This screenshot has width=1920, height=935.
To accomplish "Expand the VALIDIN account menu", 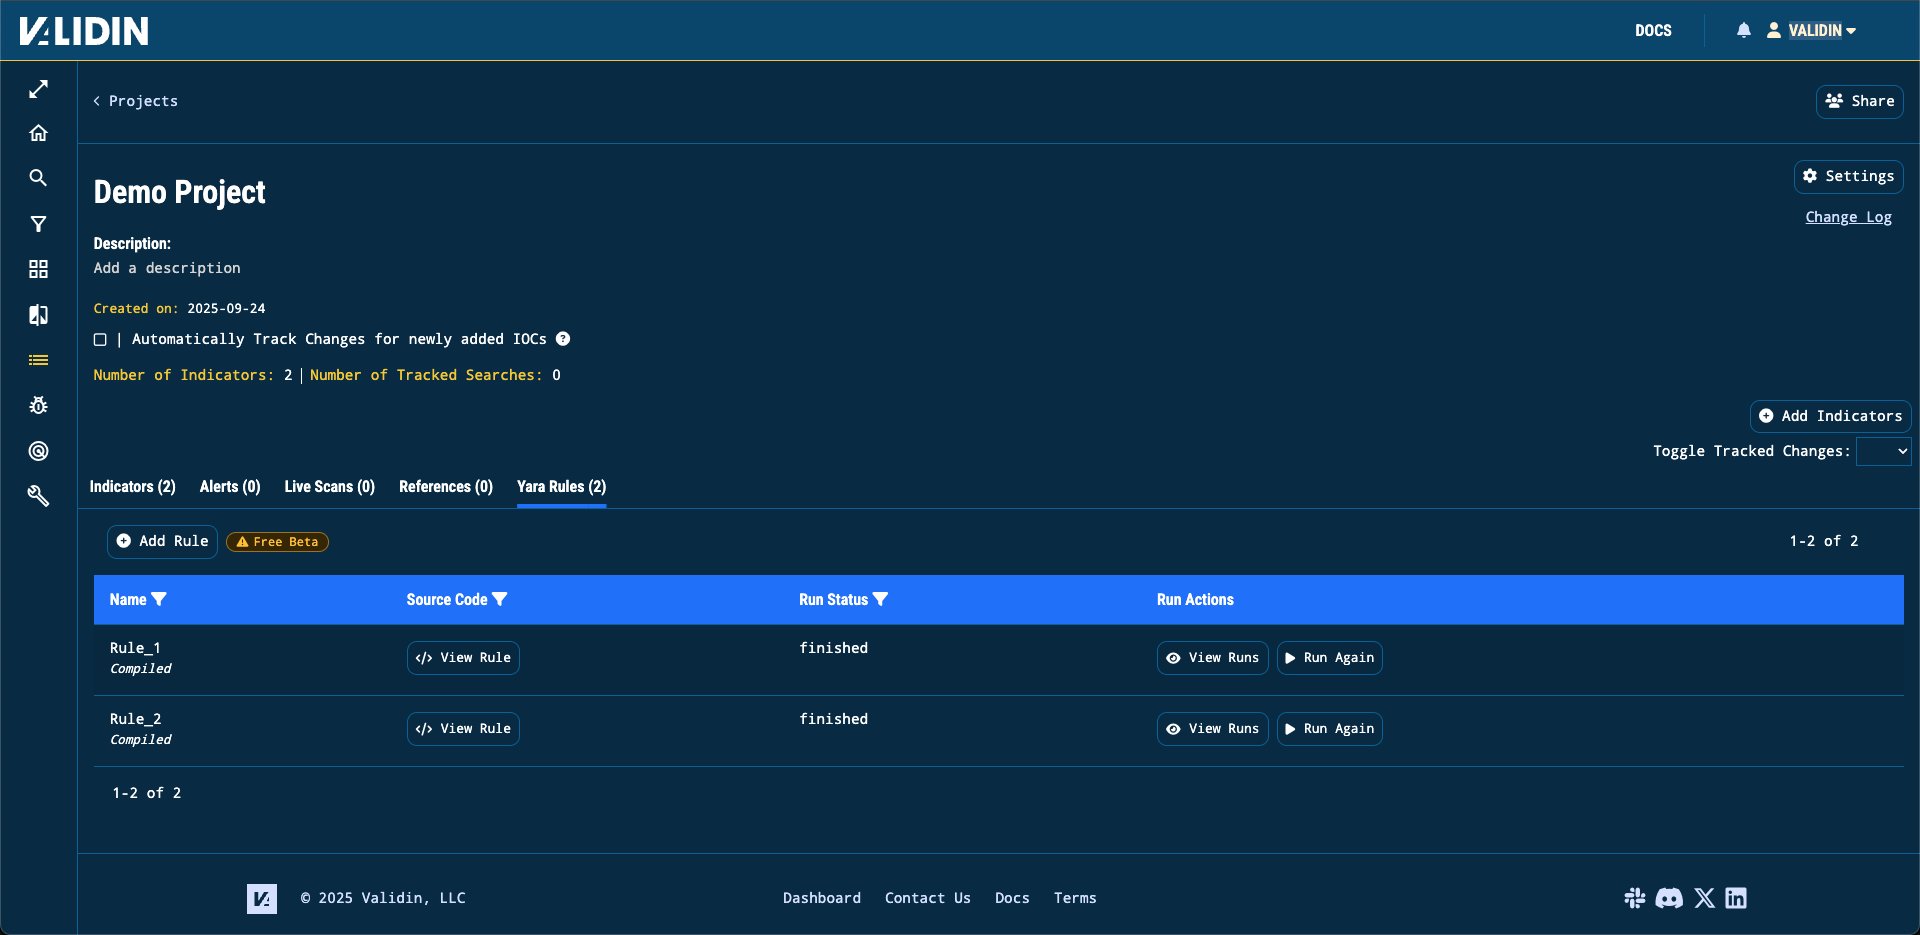I will [x=1813, y=30].
